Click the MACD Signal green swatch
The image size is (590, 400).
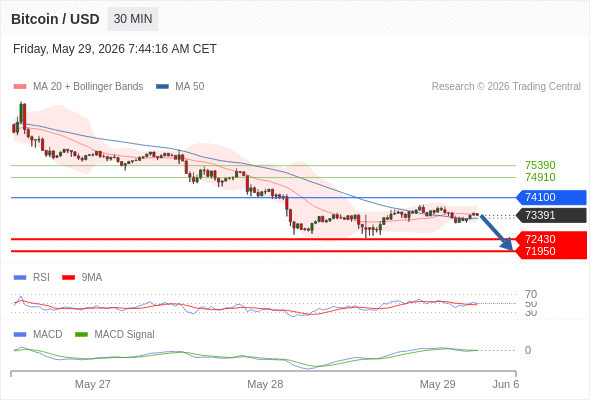81,335
